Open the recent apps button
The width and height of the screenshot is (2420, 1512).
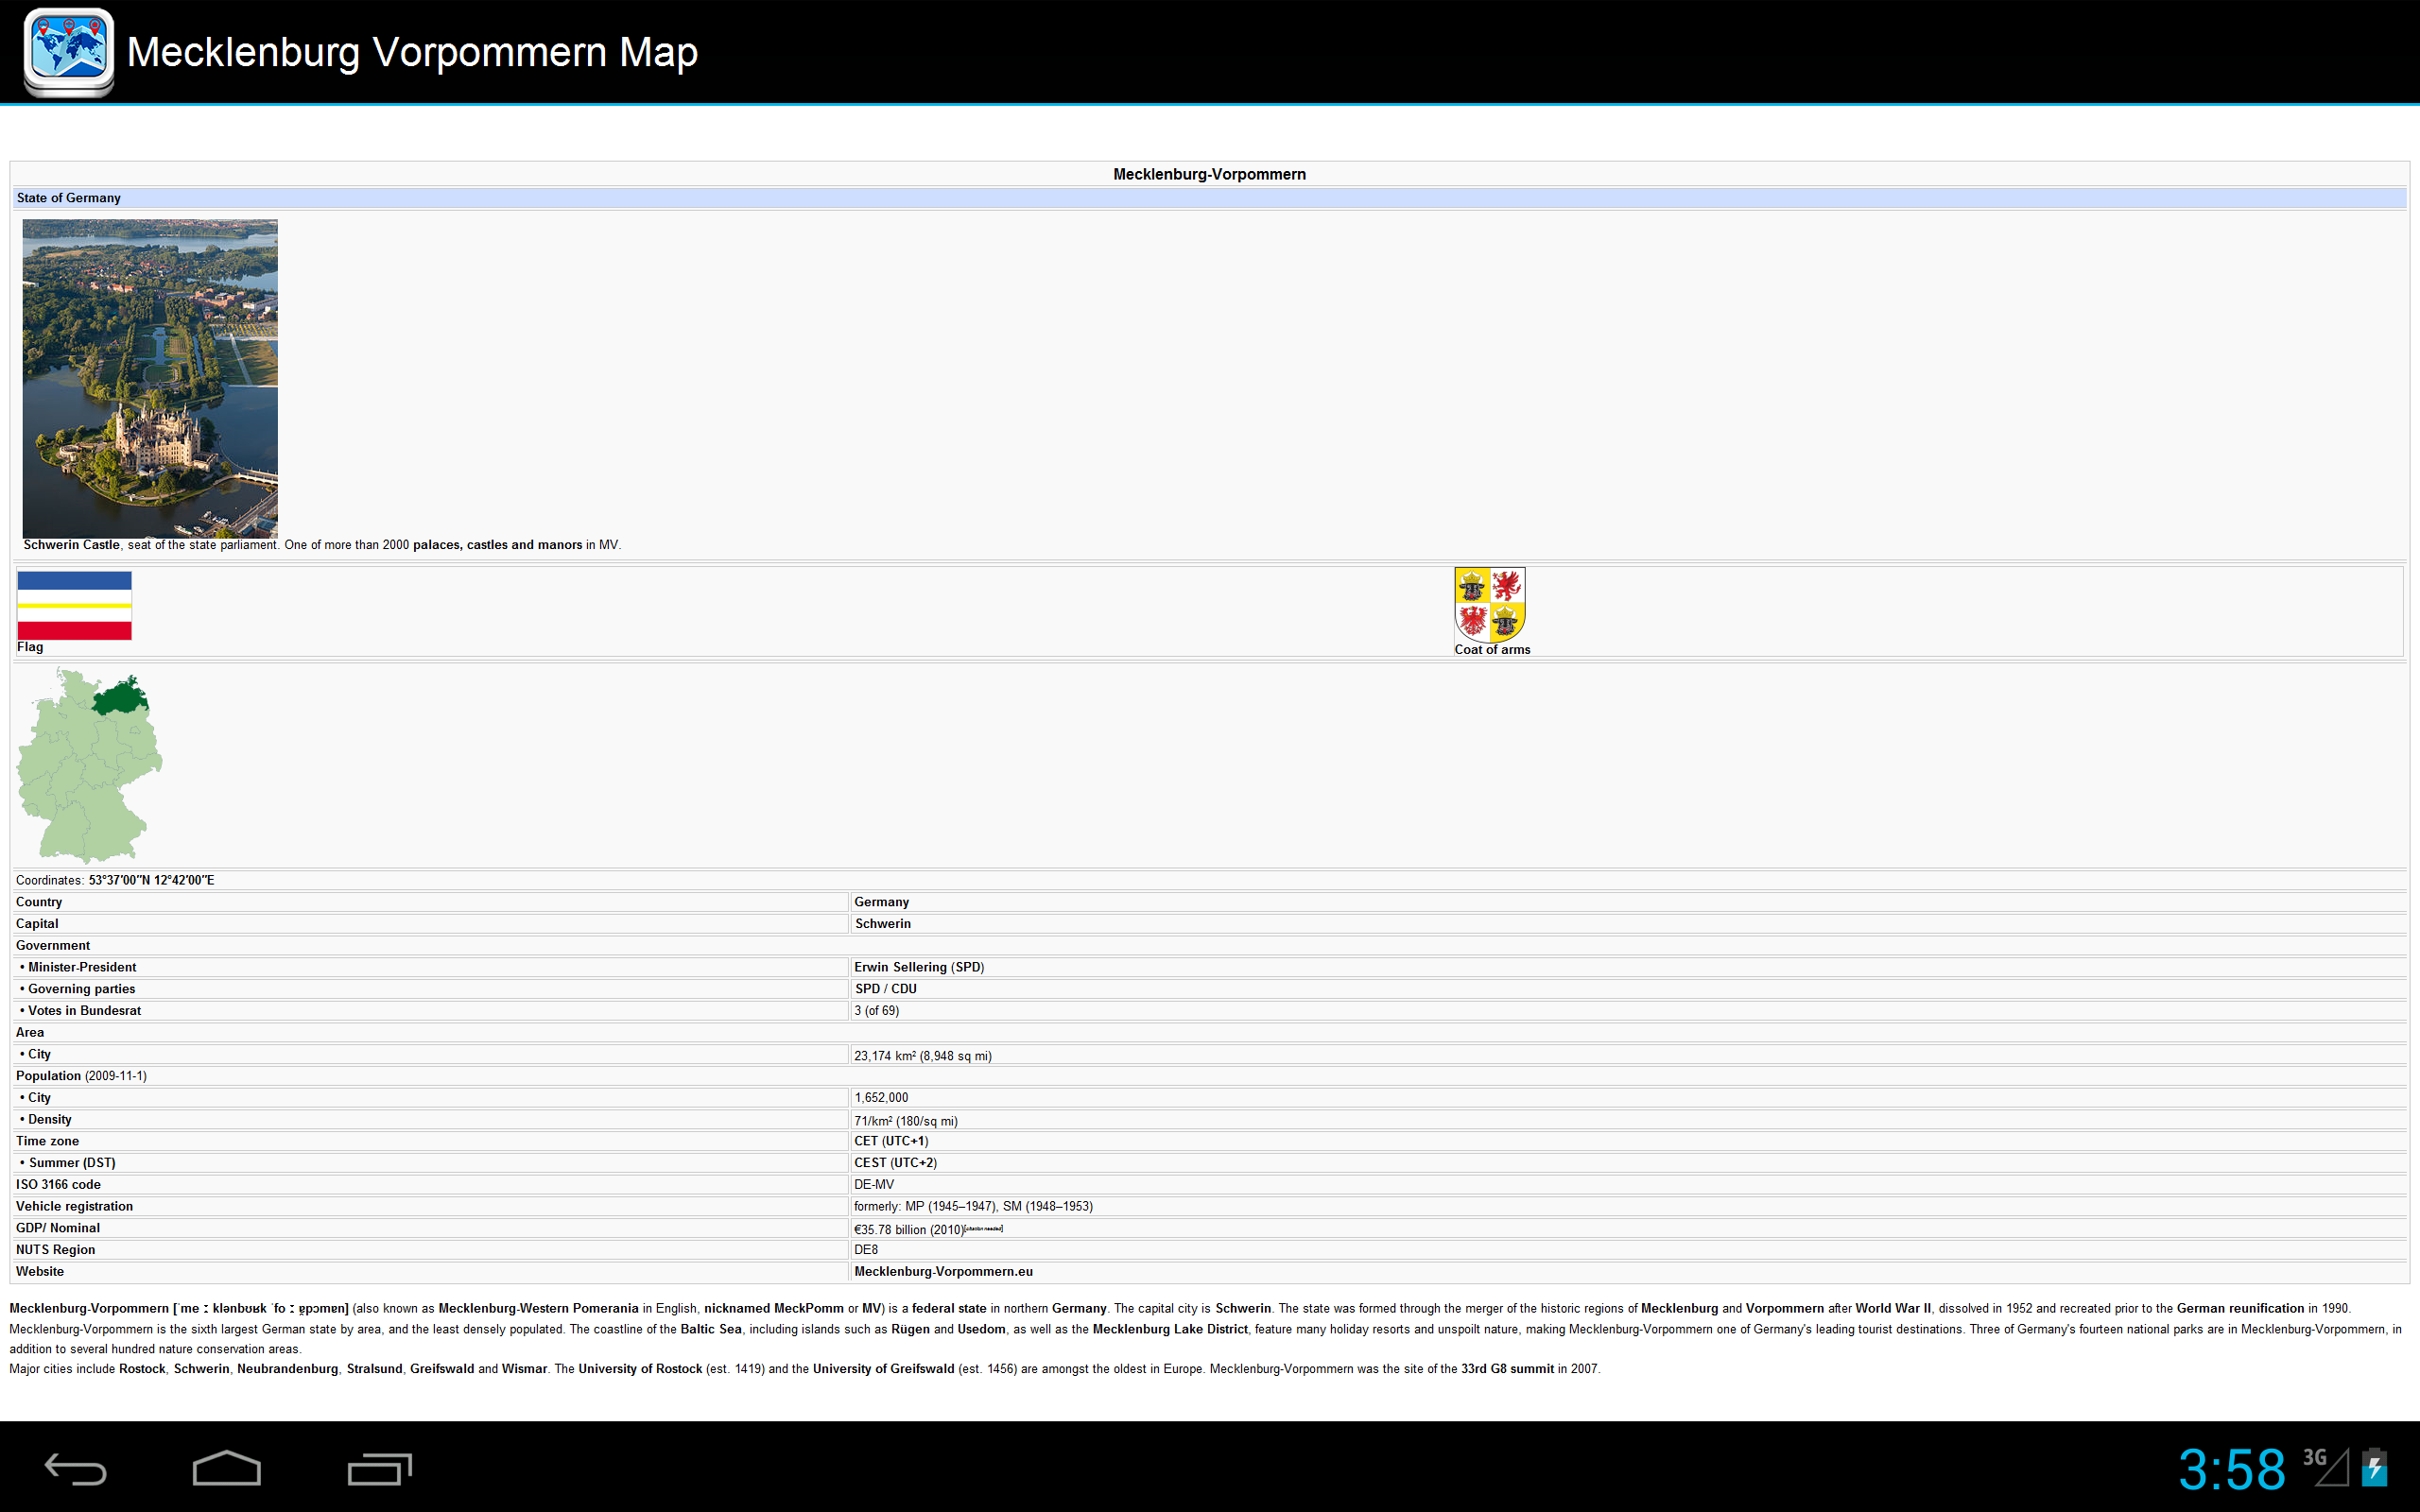(x=379, y=1469)
